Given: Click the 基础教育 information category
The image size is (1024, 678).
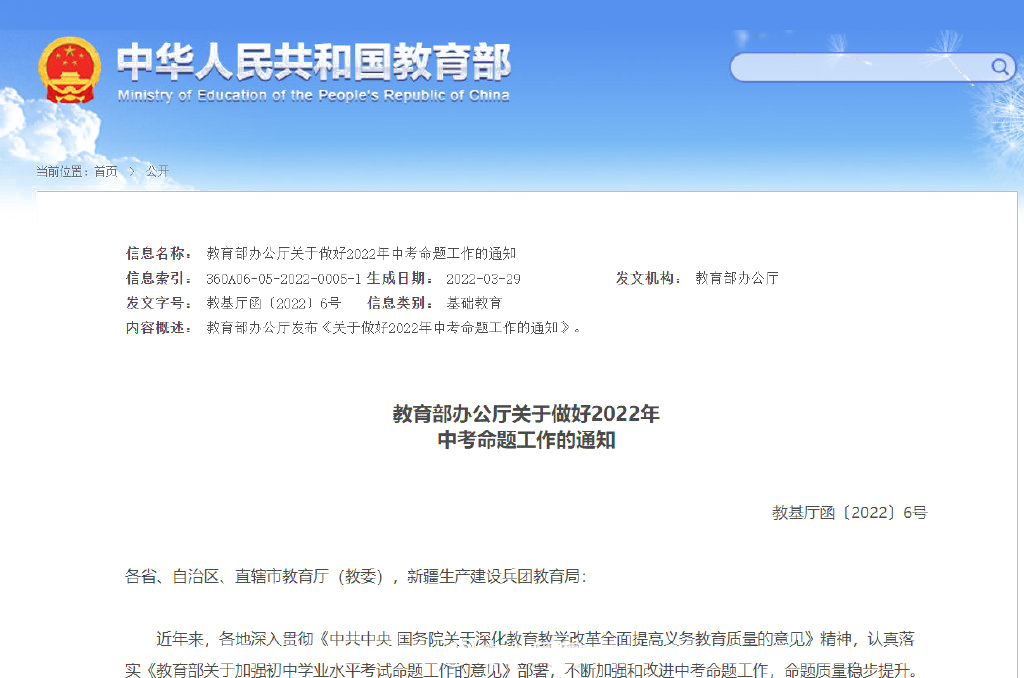Looking at the screenshot, I should point(474,303).
